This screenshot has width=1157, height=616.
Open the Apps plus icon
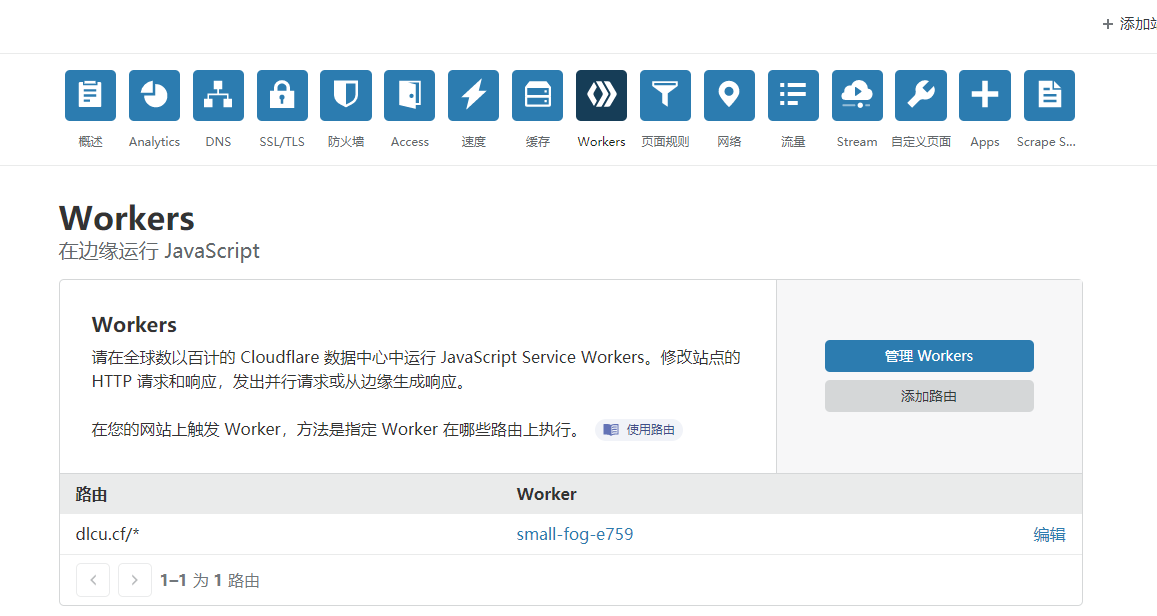[984, 95]
